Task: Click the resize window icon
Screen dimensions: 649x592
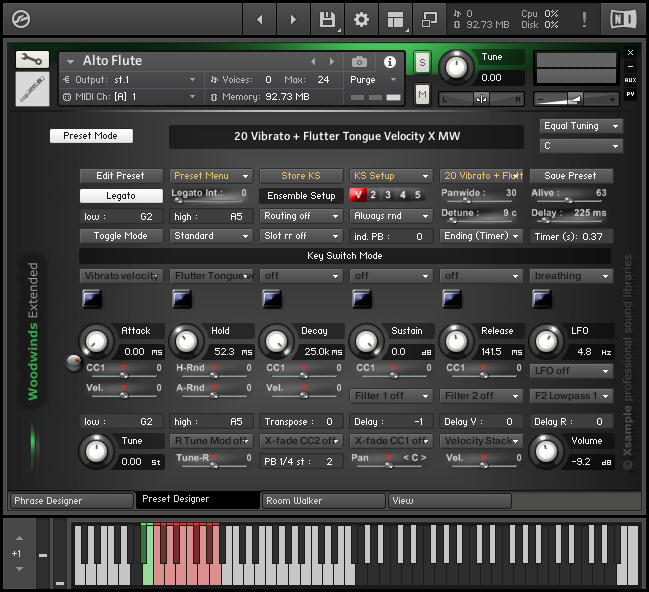Action: pos(429,19)
